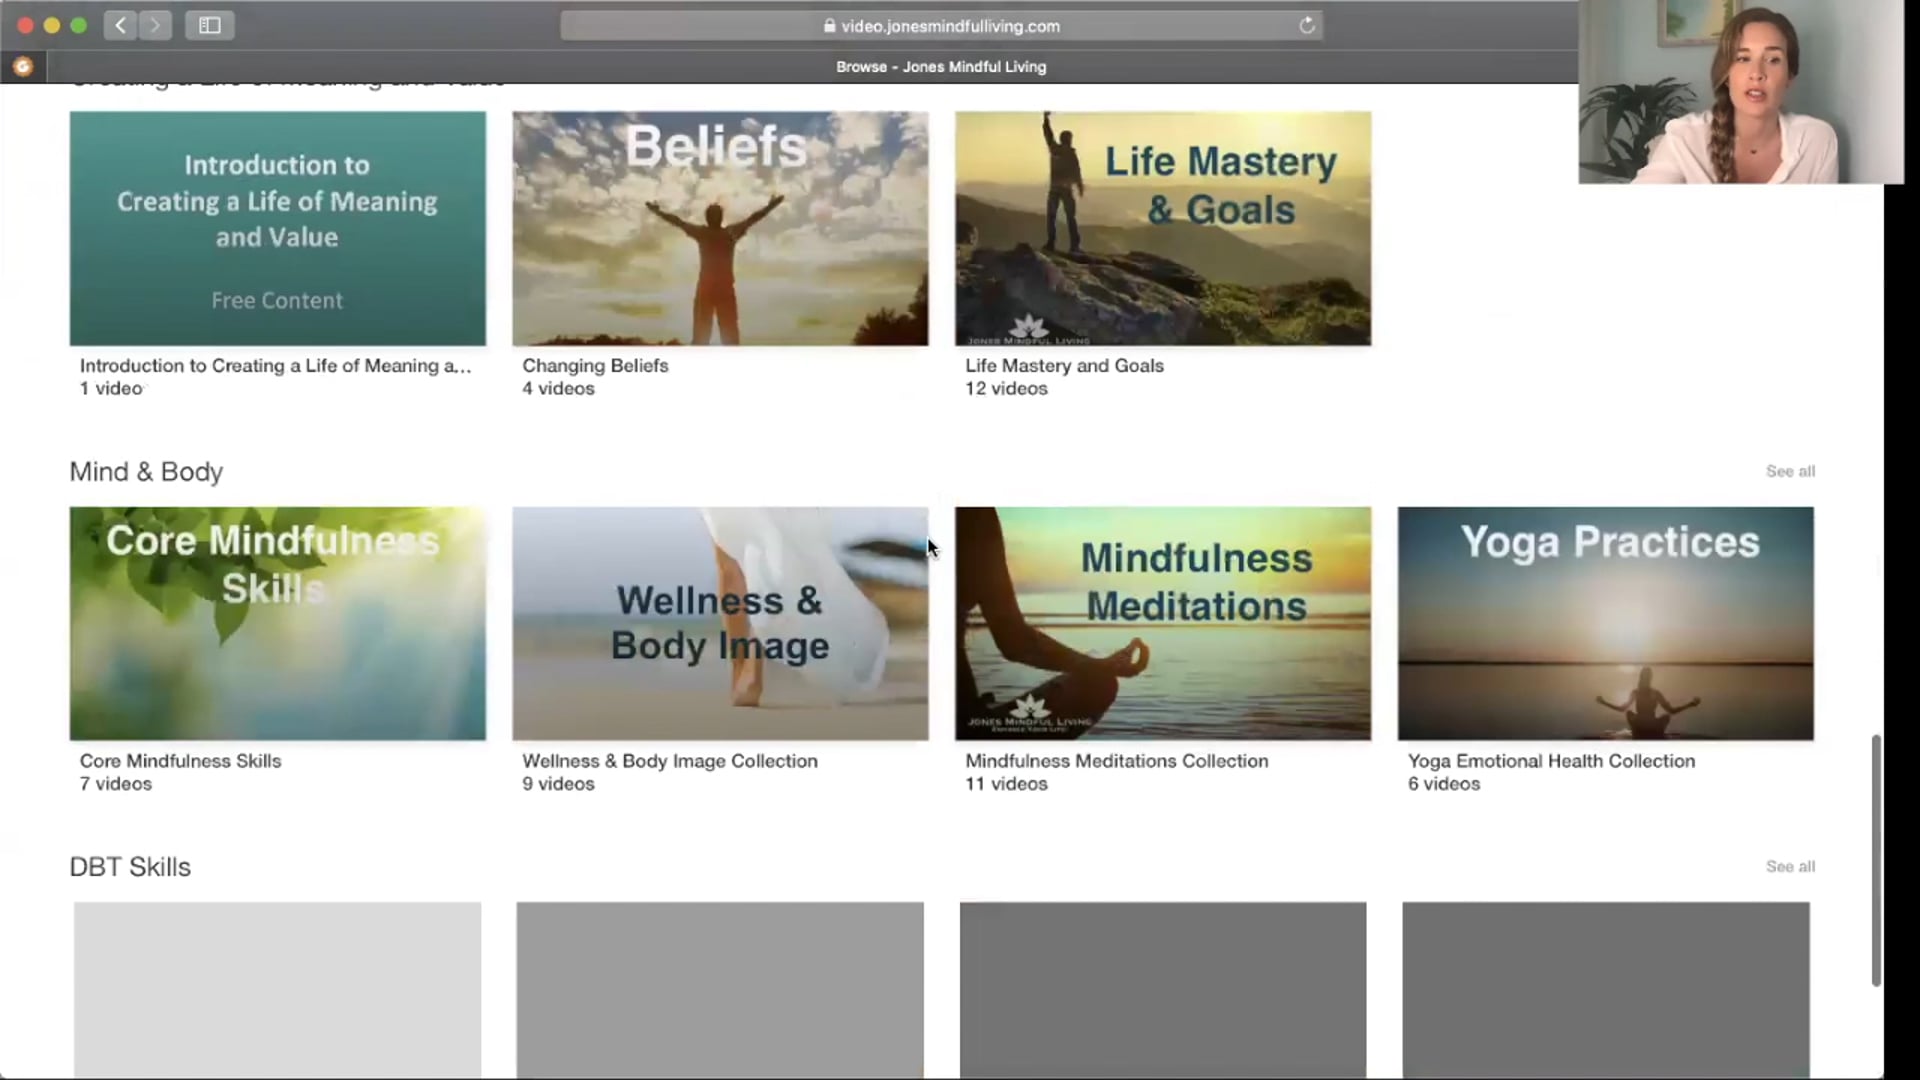Toggle the Safari sidebar icon
The width and height of the screenshot is (1920, 1080).
(210, 25)
